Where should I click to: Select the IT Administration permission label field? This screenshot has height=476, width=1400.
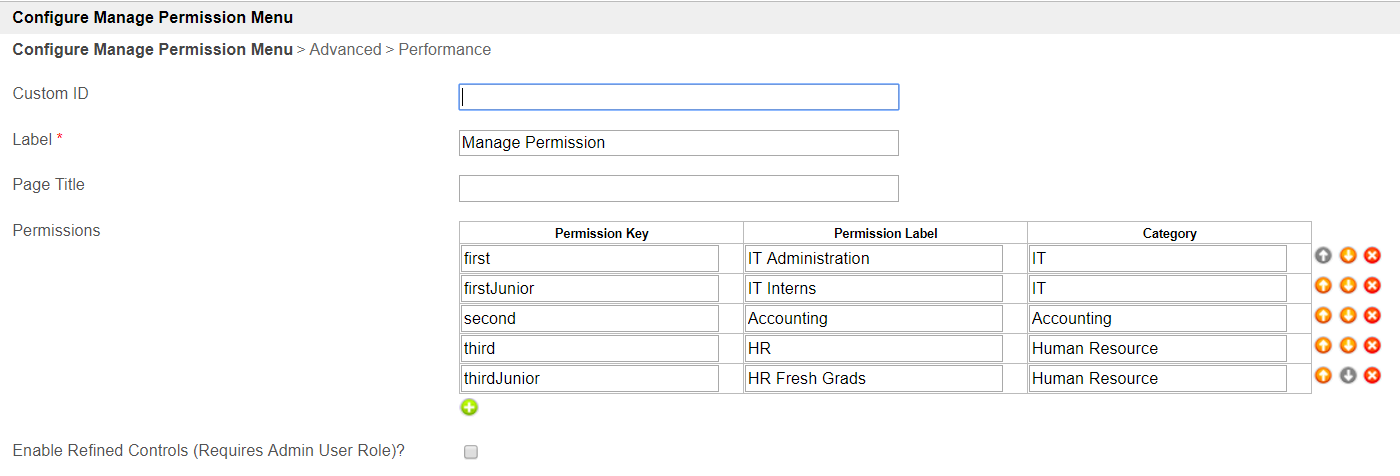tap(873, 258)
